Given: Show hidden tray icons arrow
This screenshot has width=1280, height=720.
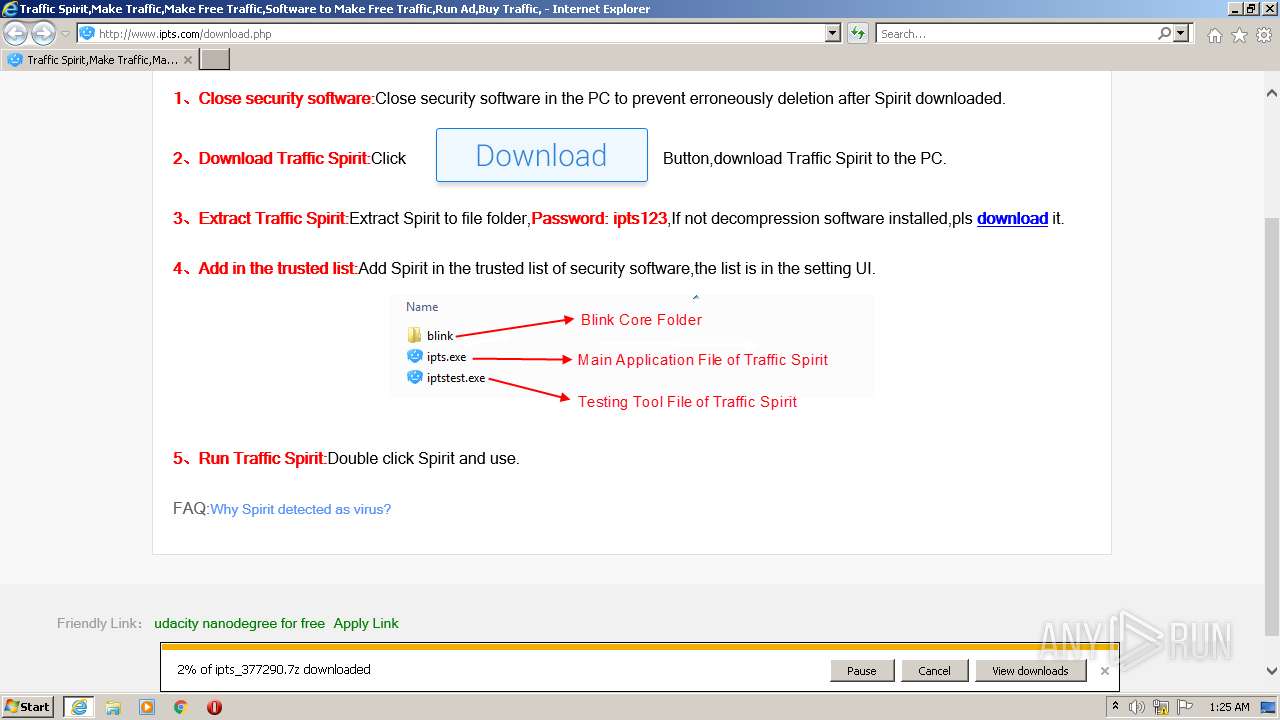Looking at the screenshot, I should [1115, 707].
